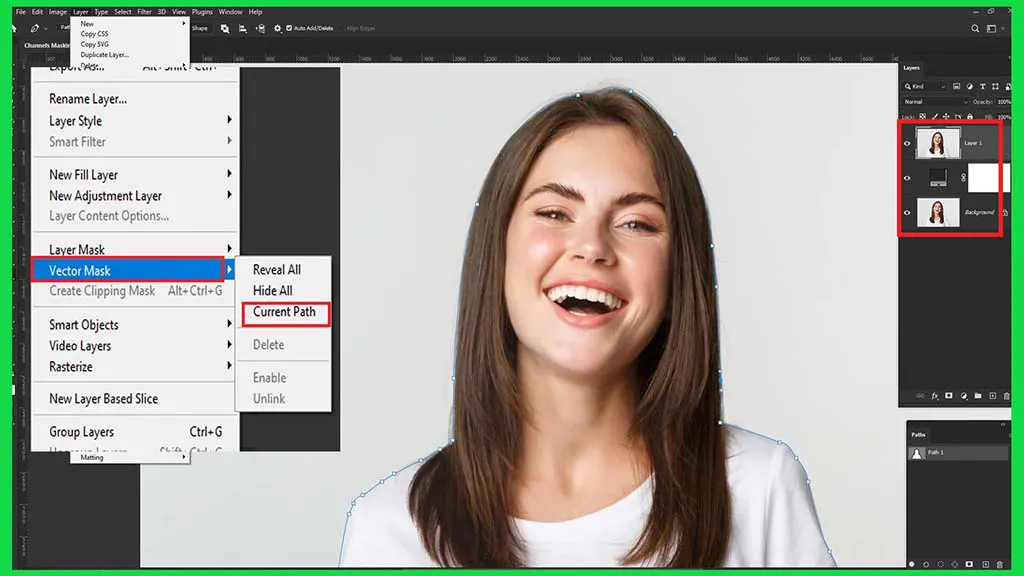The image size is (1024, 576).
Task: Expand the New Adjustment Layer submenu
Action: click(x=229, y=195)
